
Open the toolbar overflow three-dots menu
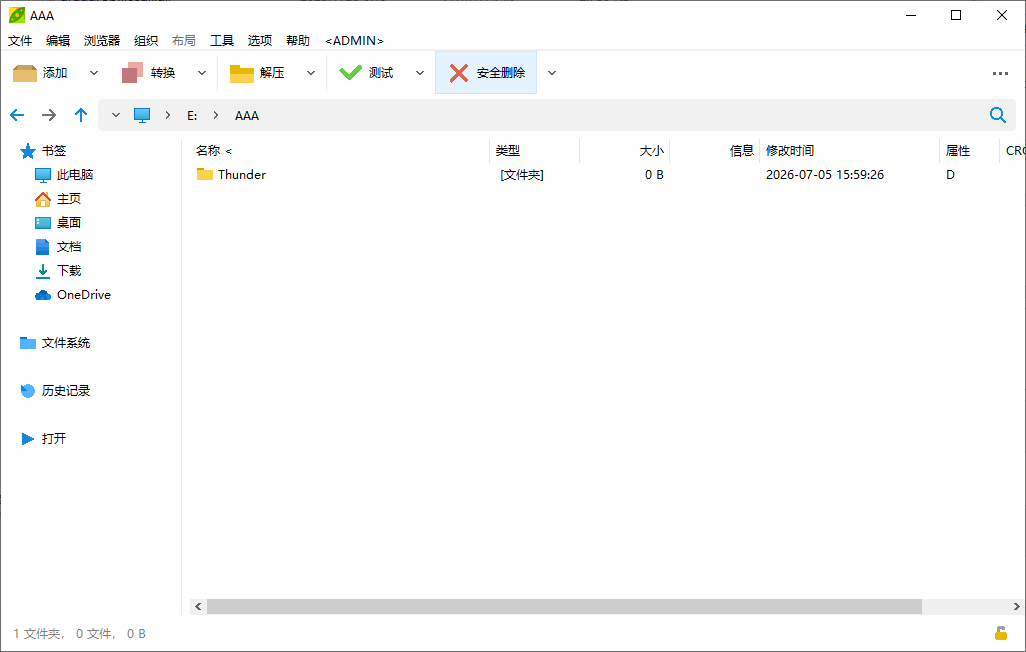(1000, 73)
